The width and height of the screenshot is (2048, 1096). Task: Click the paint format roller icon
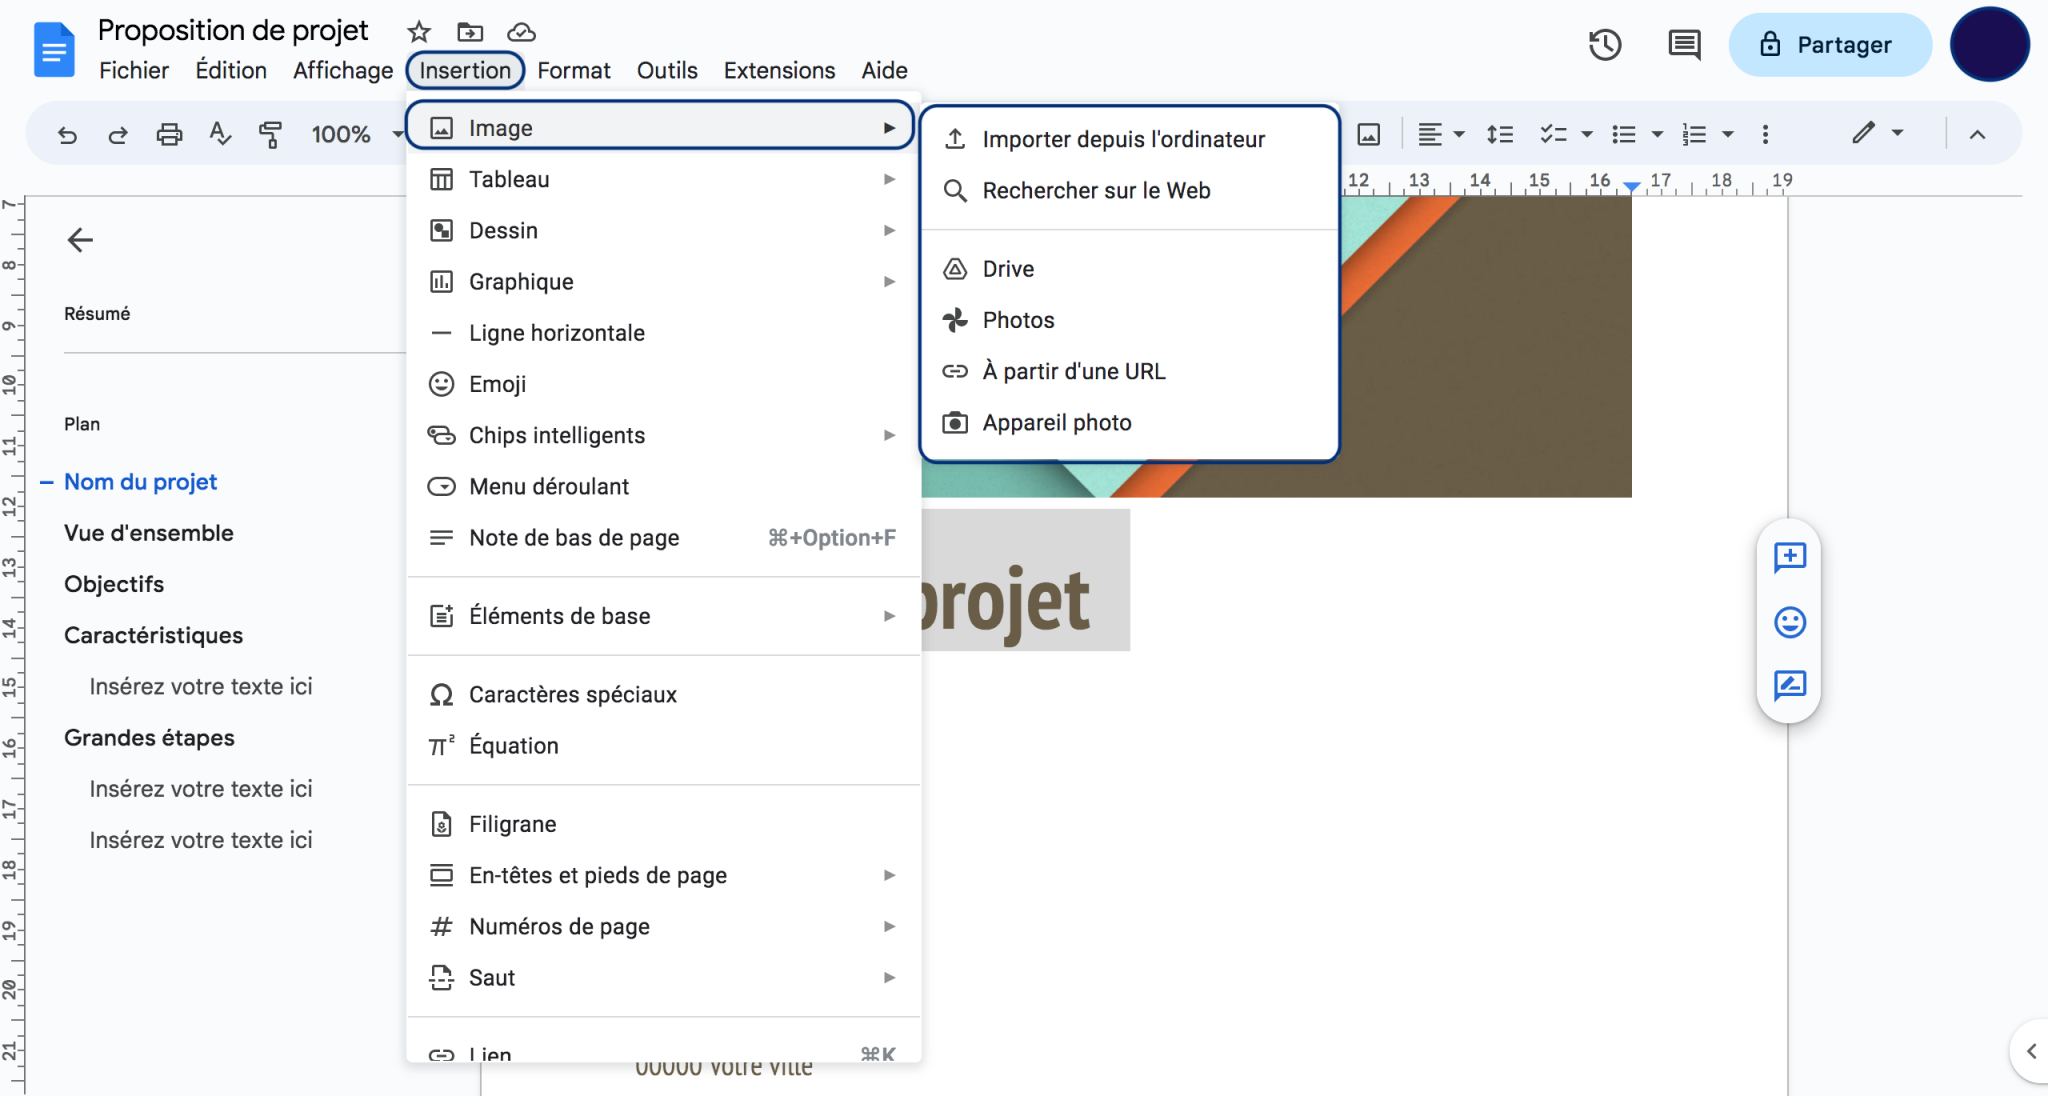(270, 134)
